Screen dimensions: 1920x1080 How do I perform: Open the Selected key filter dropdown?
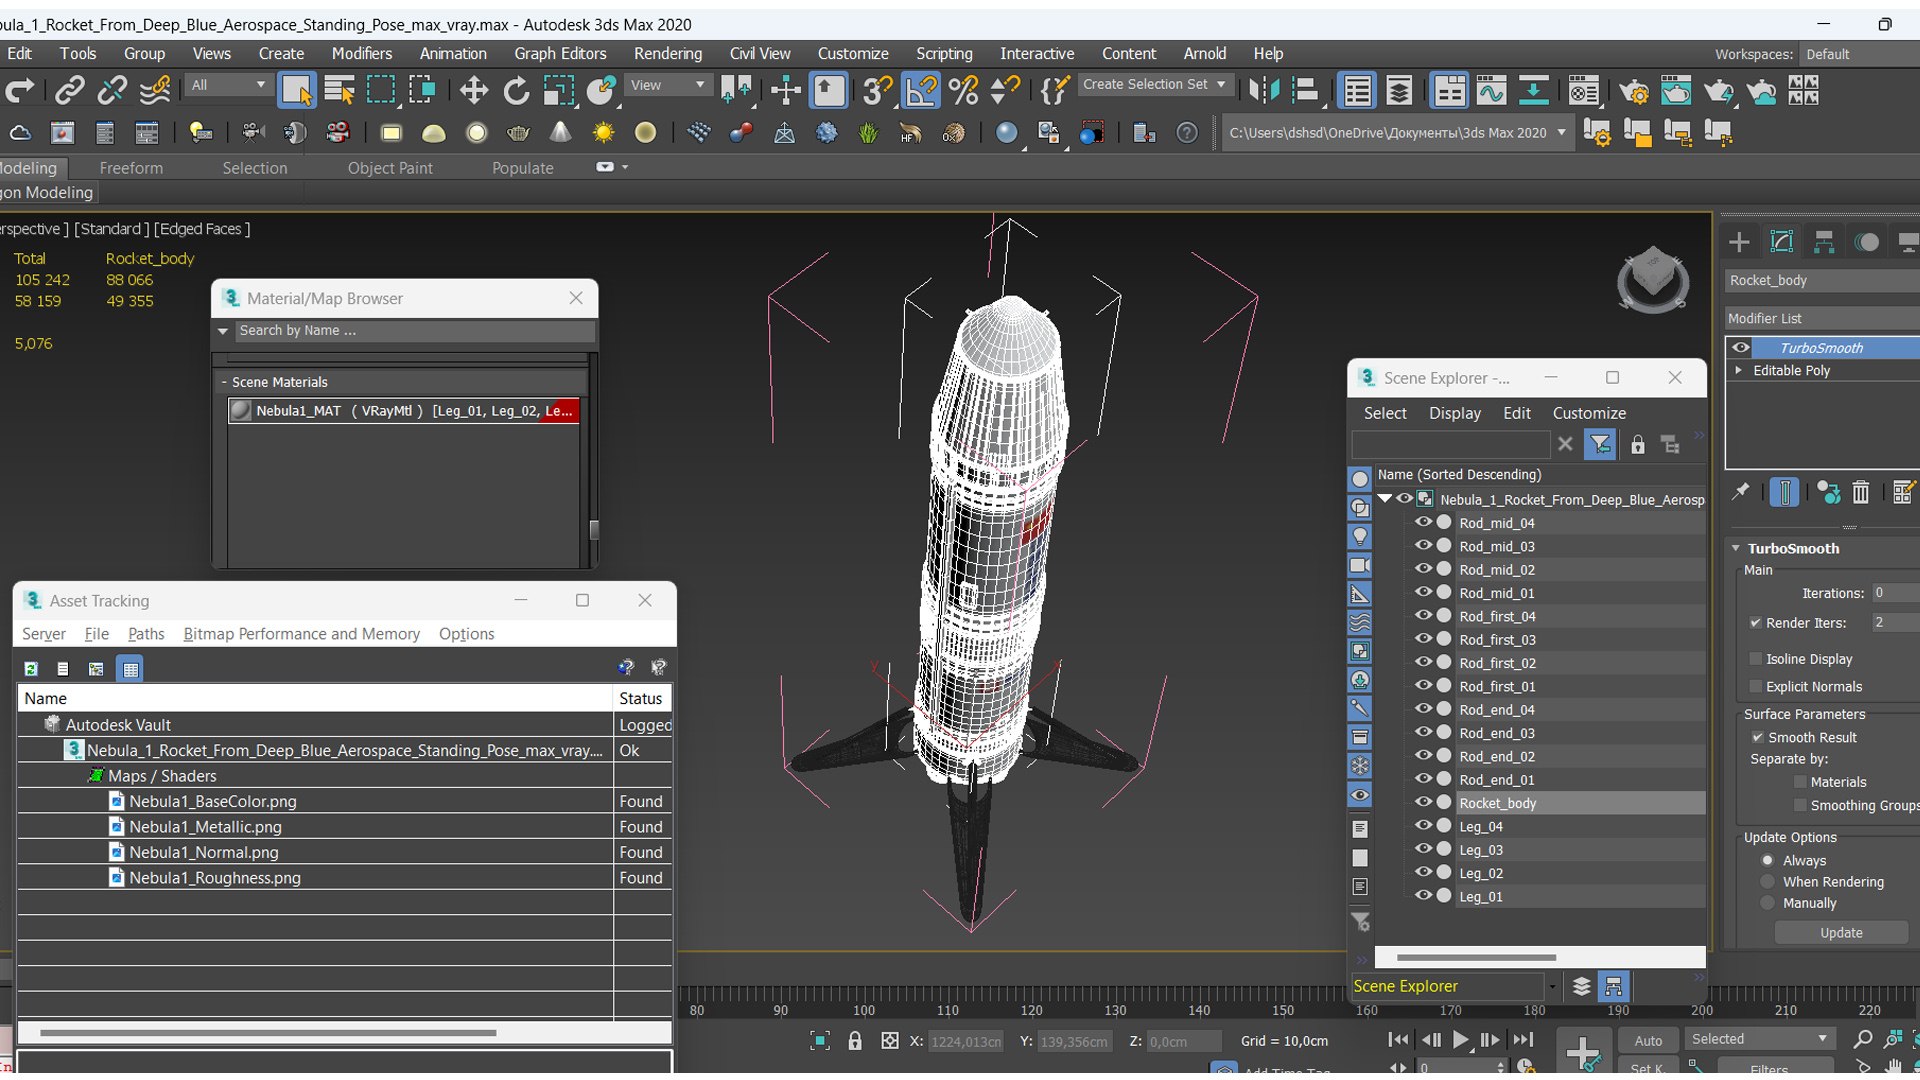tap(1759, 1039)
